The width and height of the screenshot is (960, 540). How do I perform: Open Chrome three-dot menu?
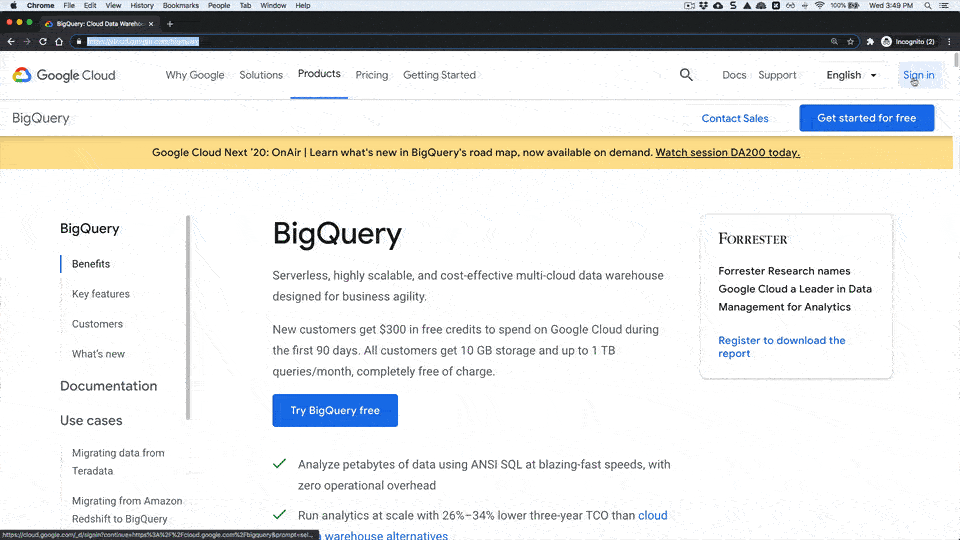tap(949, 42)
